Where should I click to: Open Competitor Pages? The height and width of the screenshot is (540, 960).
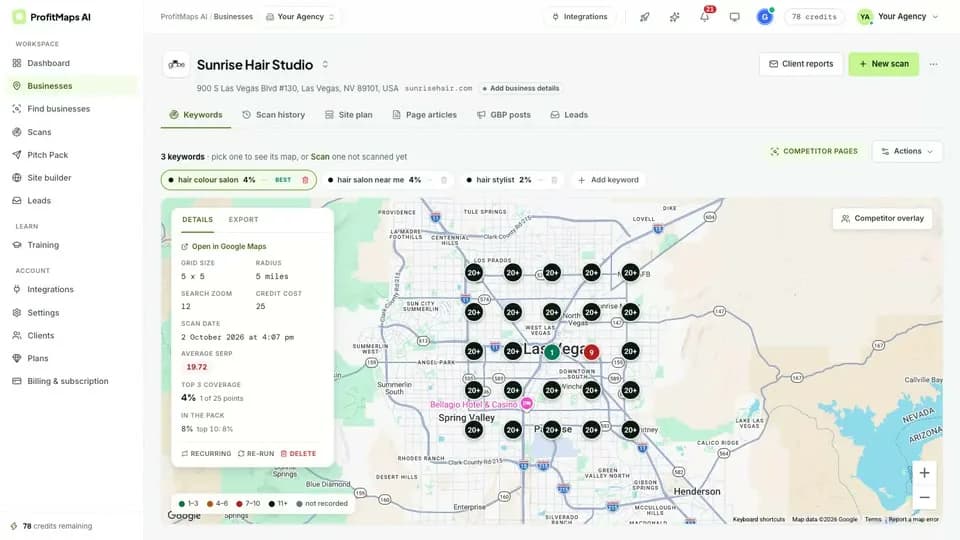[x=814, y=151]
